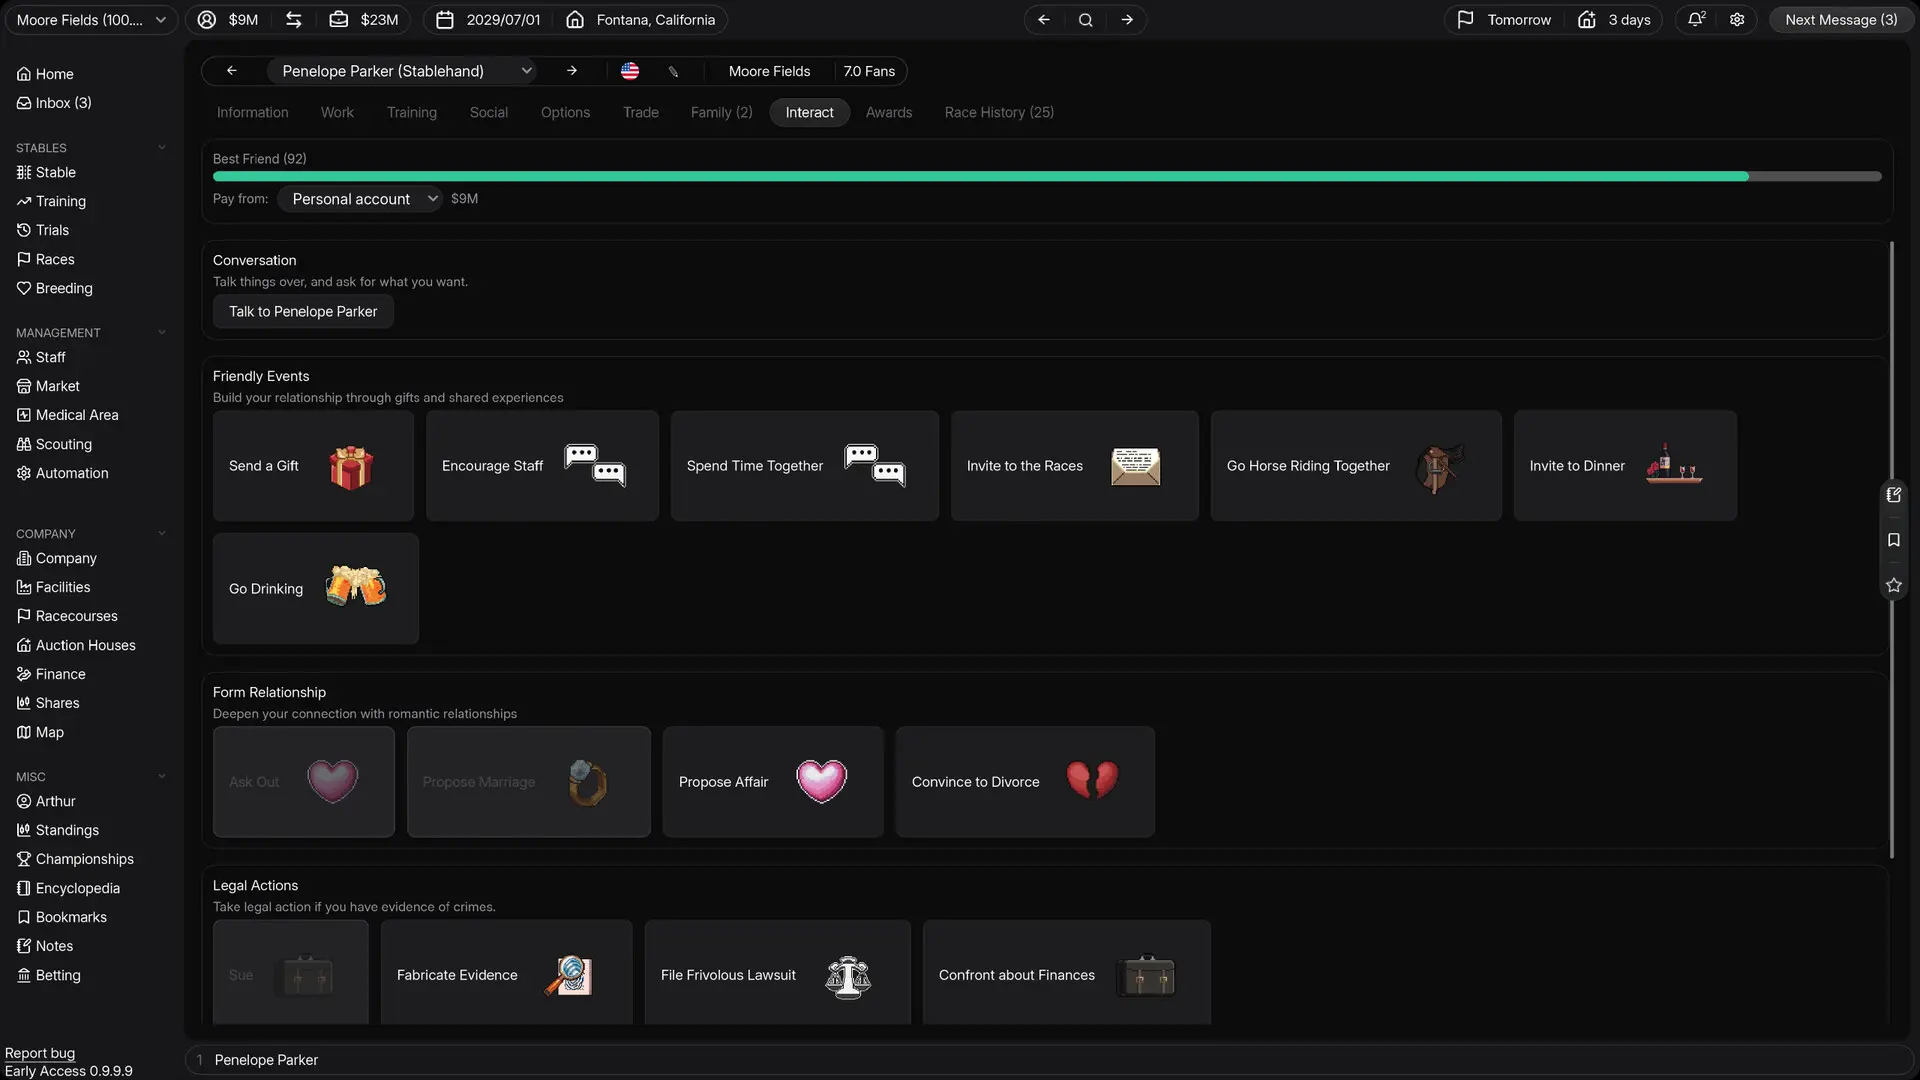Click the search magnifier icon

click(1085, 20)
